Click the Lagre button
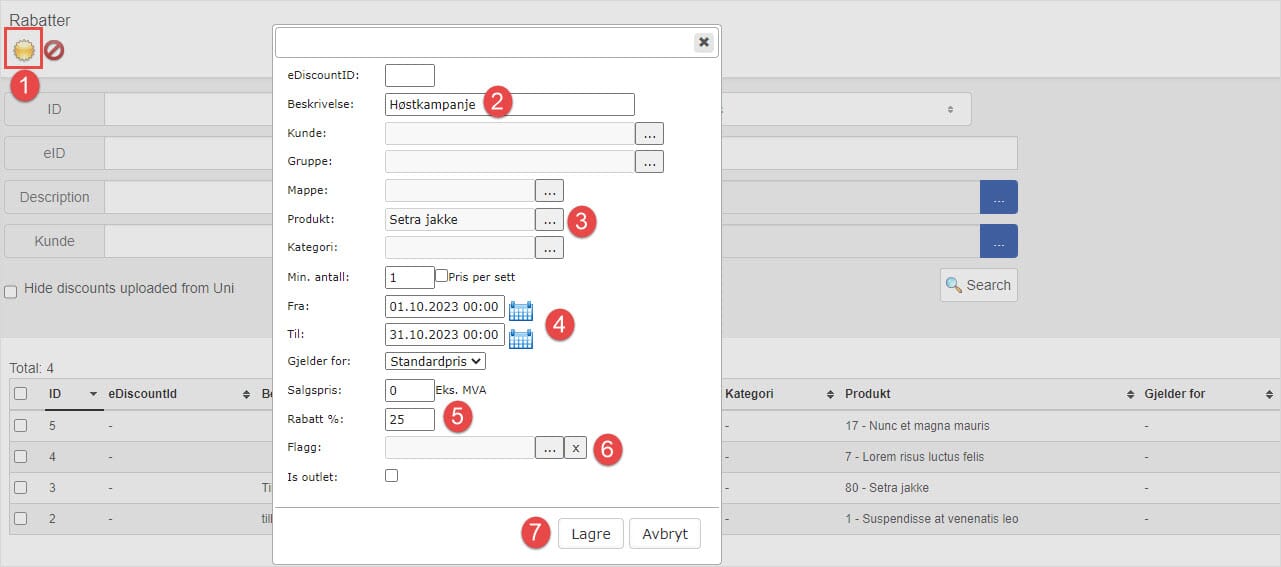Viewport: 1281px width, 567px height. tap(590, 534)
